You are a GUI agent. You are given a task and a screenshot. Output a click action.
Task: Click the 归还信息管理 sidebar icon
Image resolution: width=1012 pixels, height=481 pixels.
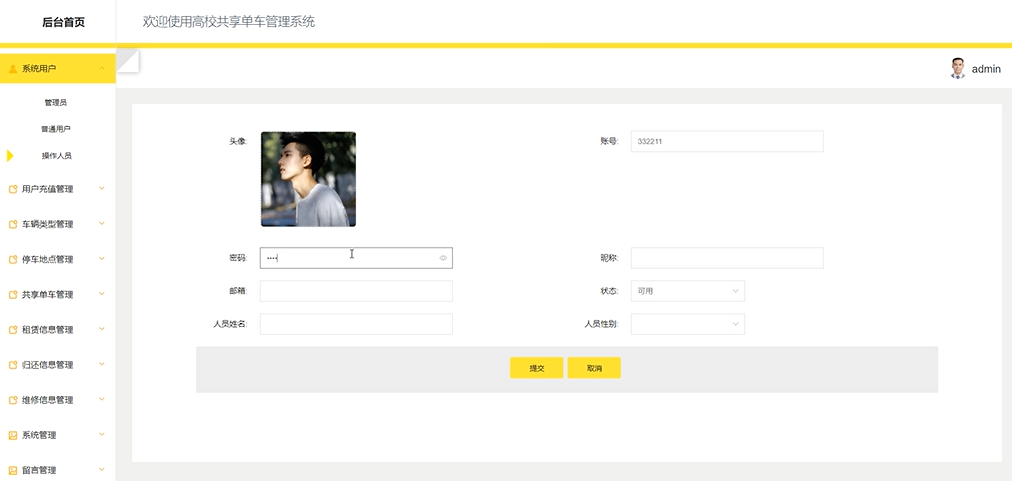point(12,365)
